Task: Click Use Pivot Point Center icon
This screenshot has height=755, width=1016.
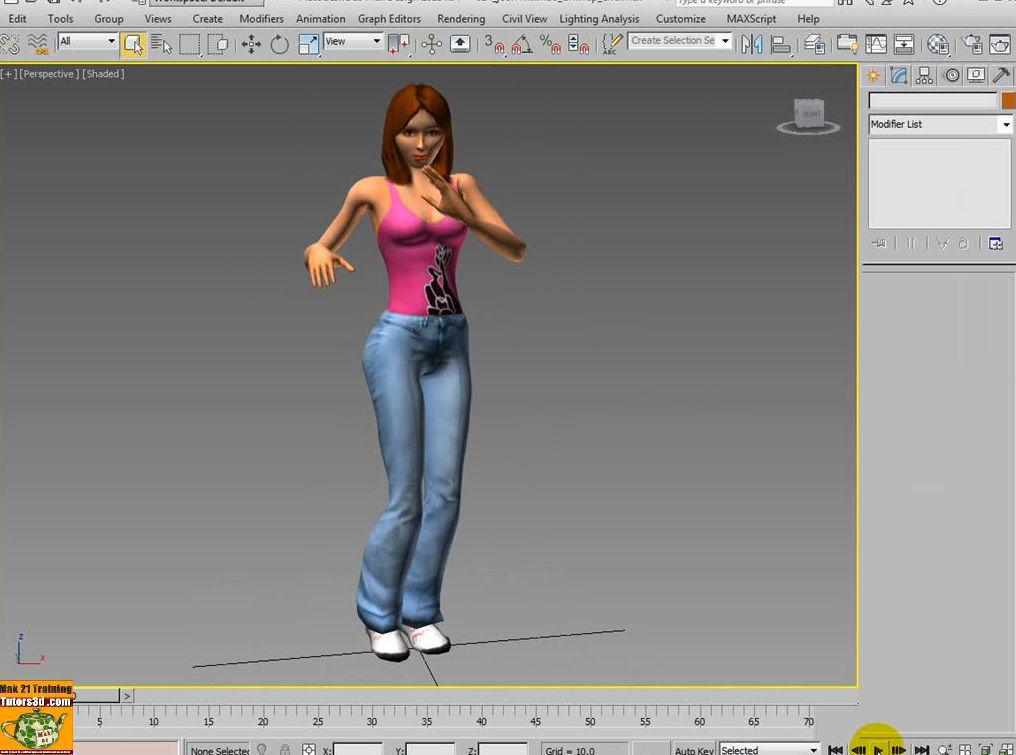Action: point(399,45)
